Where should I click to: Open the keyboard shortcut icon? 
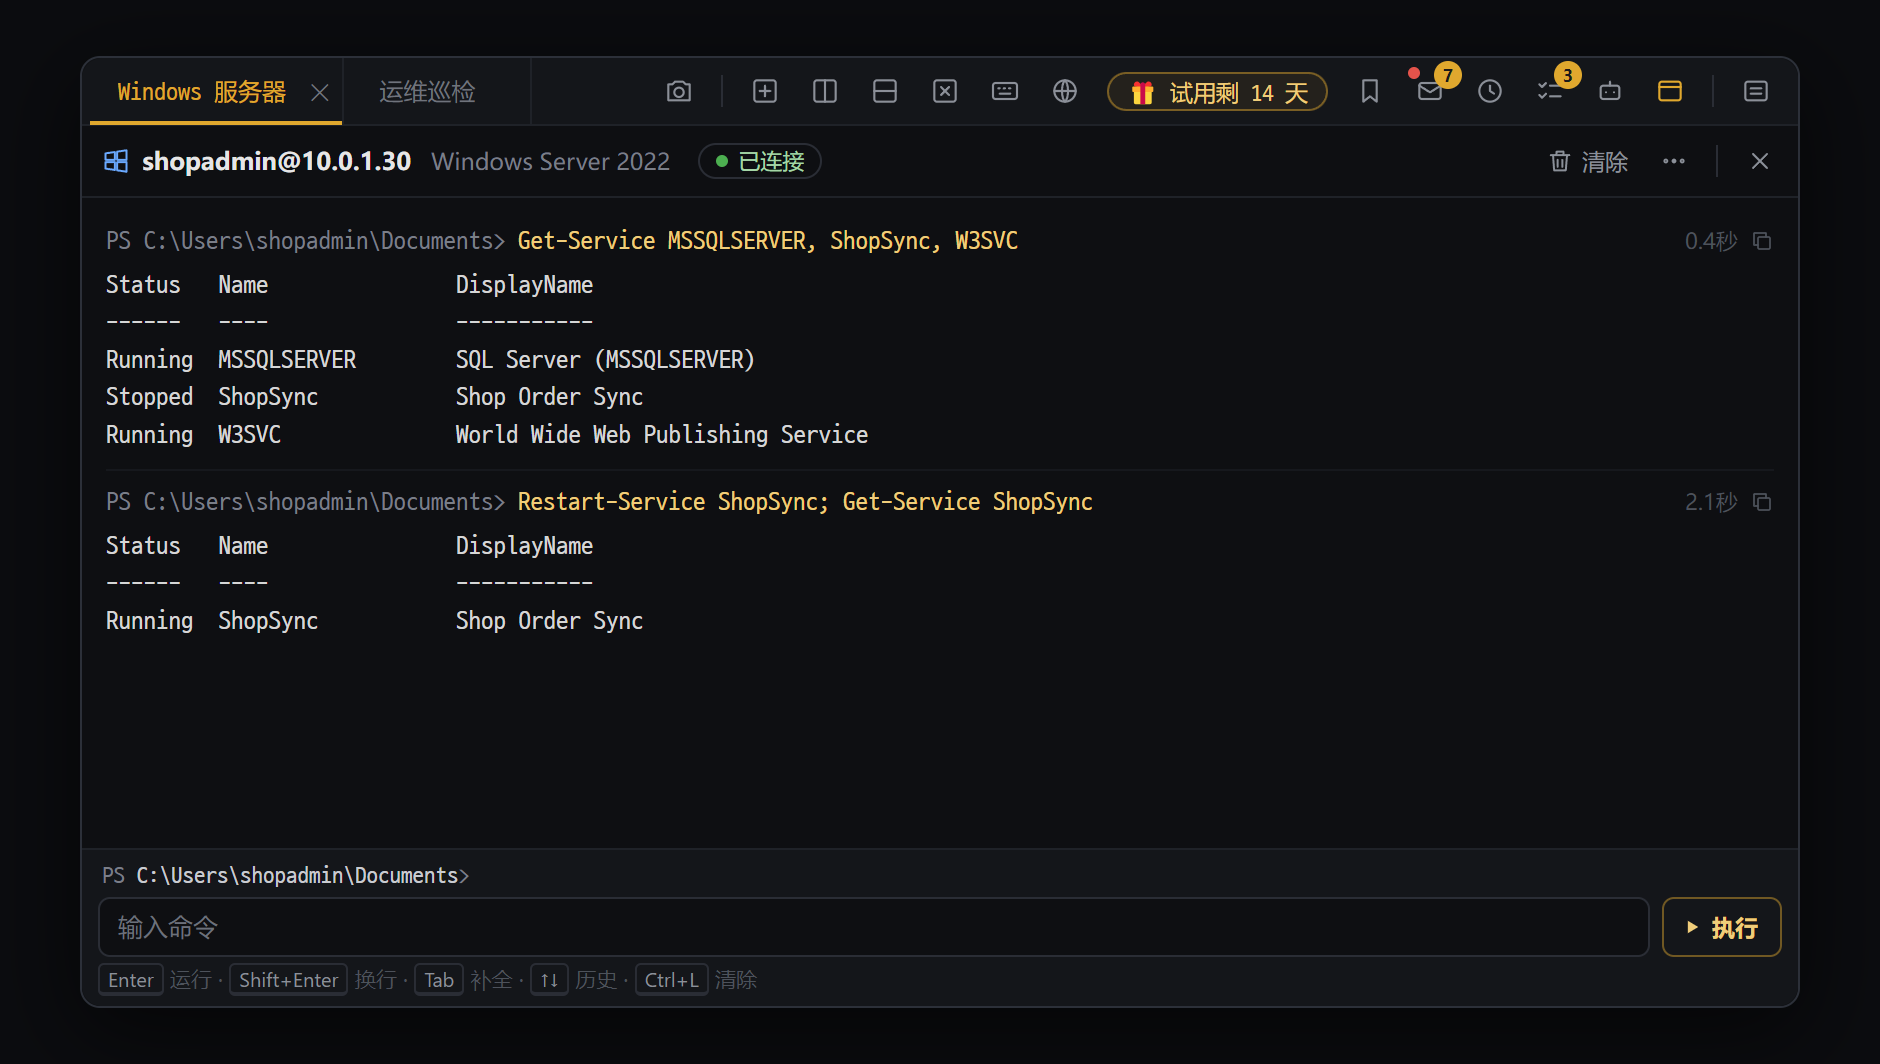(1005, 92)
